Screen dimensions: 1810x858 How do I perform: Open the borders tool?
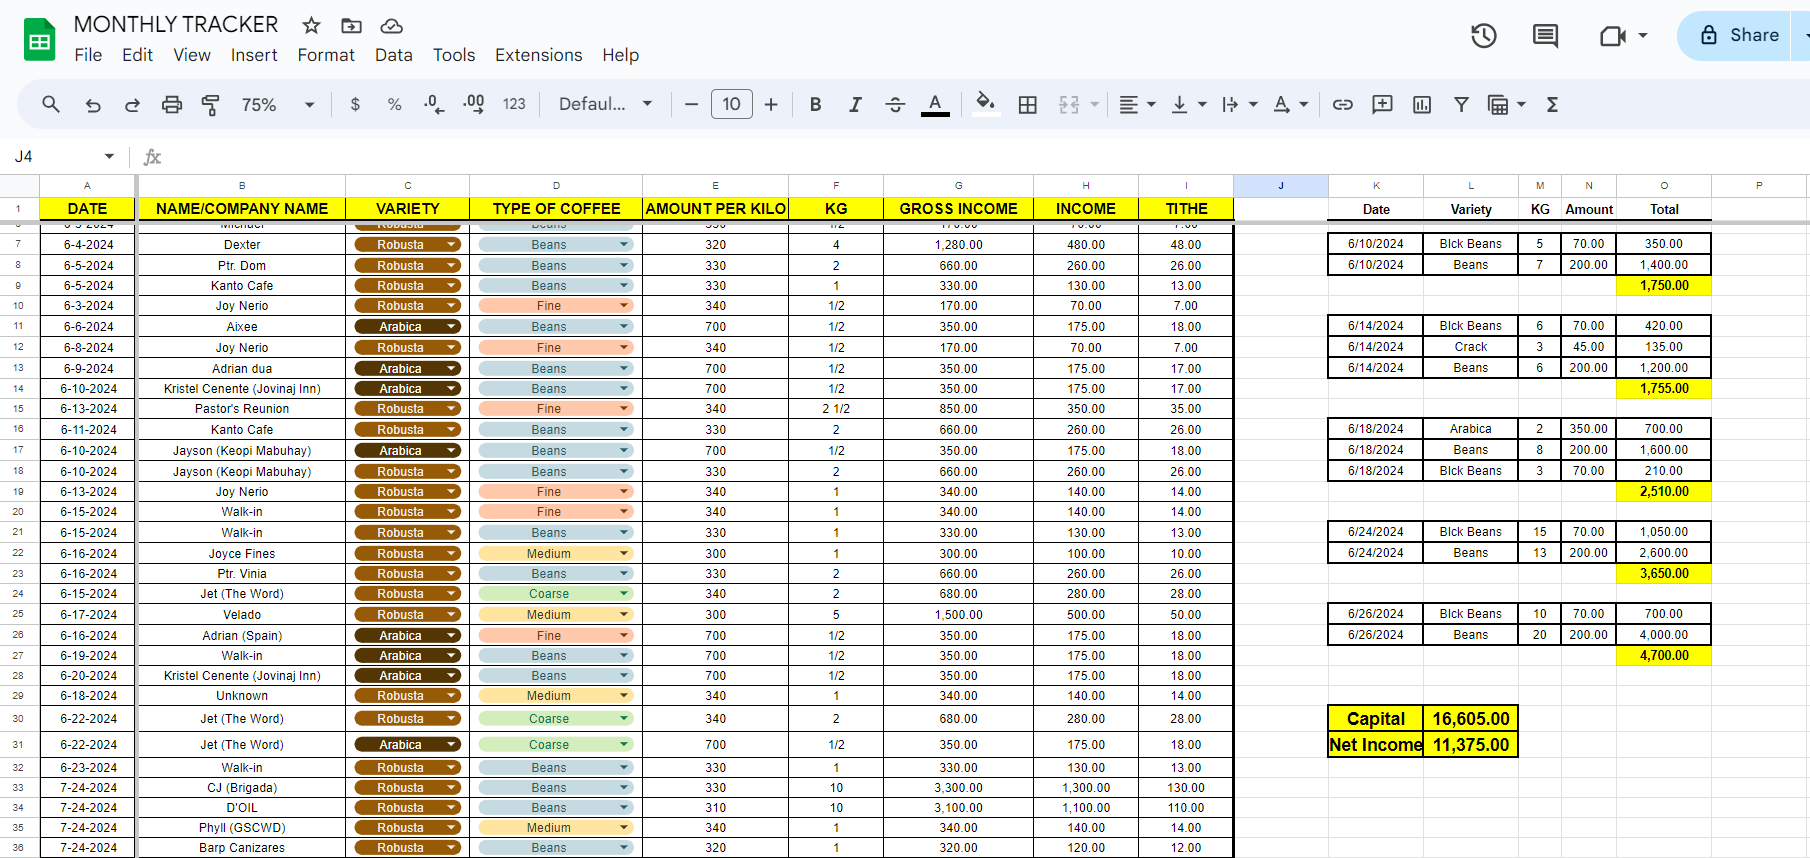coord(1027,104)
